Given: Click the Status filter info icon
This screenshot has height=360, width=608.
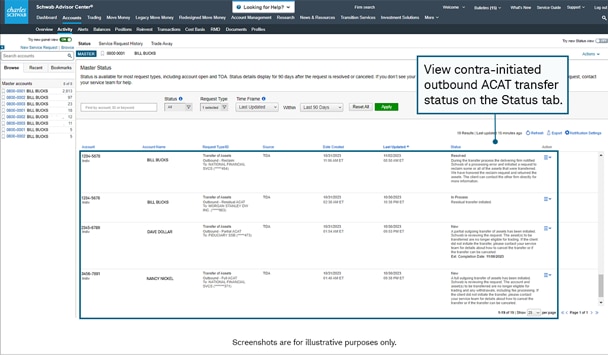Looking at the screenshot, I should pos(181,99).
